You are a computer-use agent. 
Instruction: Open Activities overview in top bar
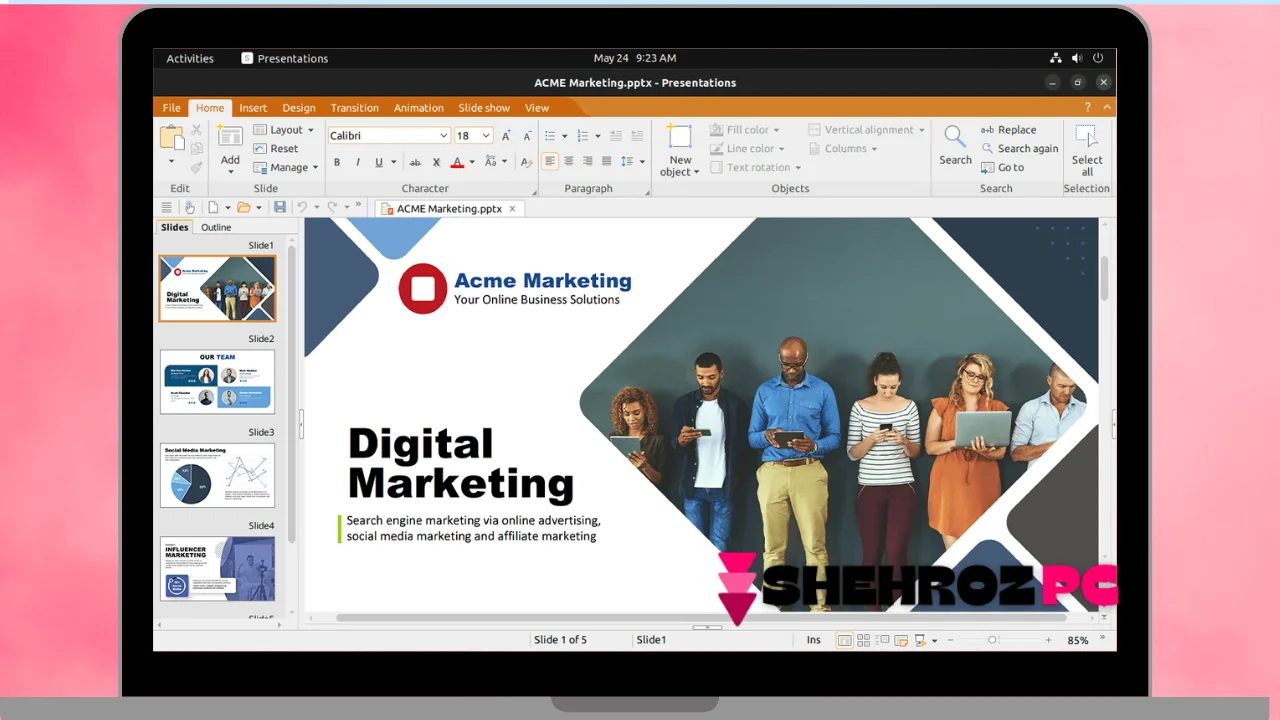pyautogui.click(x=190, y=58)
